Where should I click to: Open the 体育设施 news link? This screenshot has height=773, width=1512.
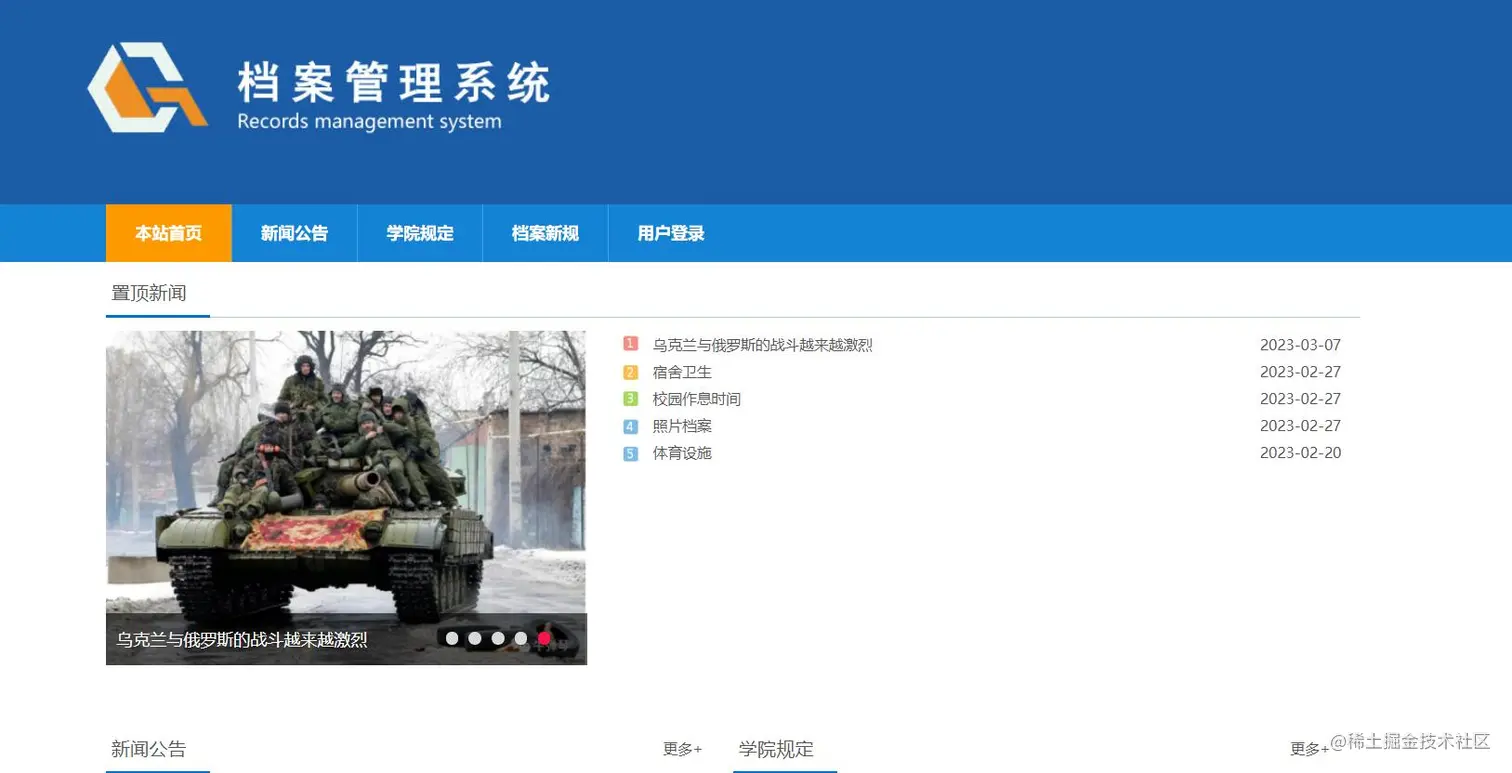click(x=682, y=453)
